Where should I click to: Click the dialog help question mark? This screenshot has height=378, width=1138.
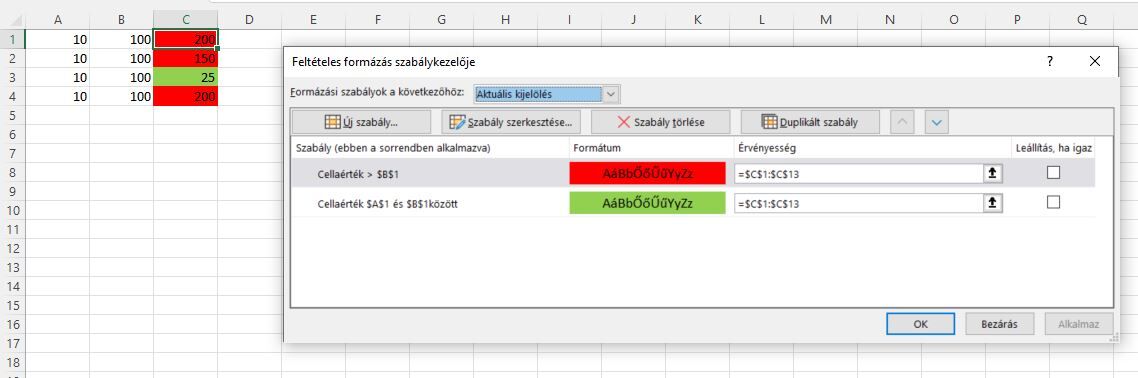click(x=1049, y=62)
